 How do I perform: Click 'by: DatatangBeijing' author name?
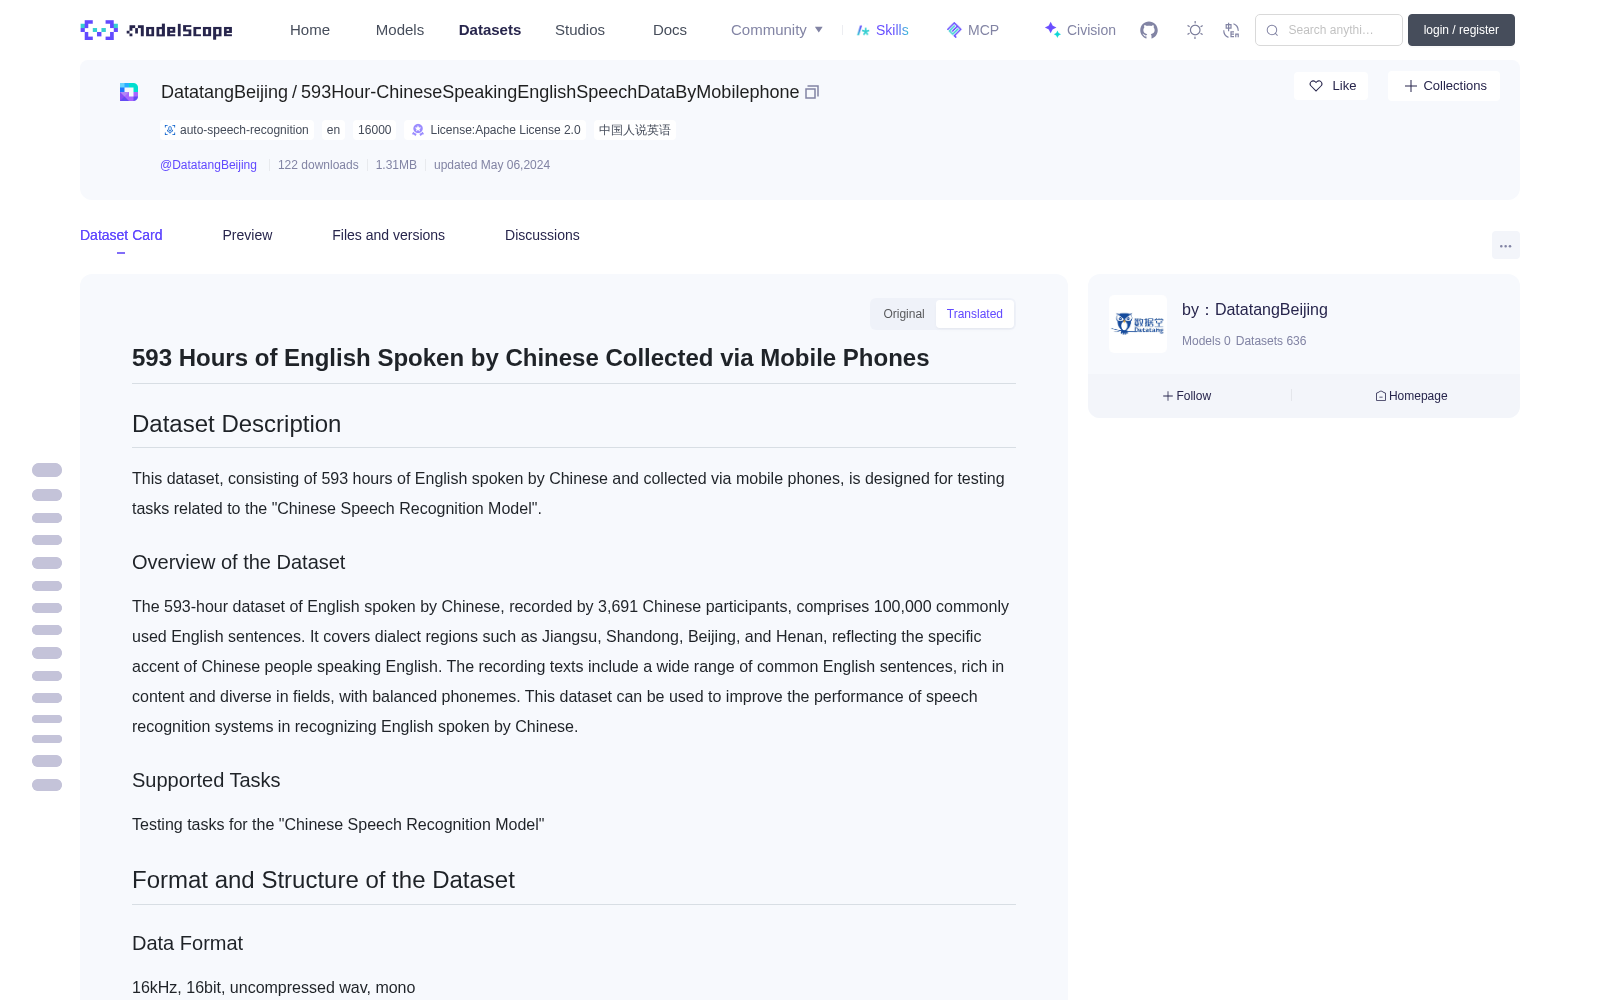click(x=1255, y=310)
